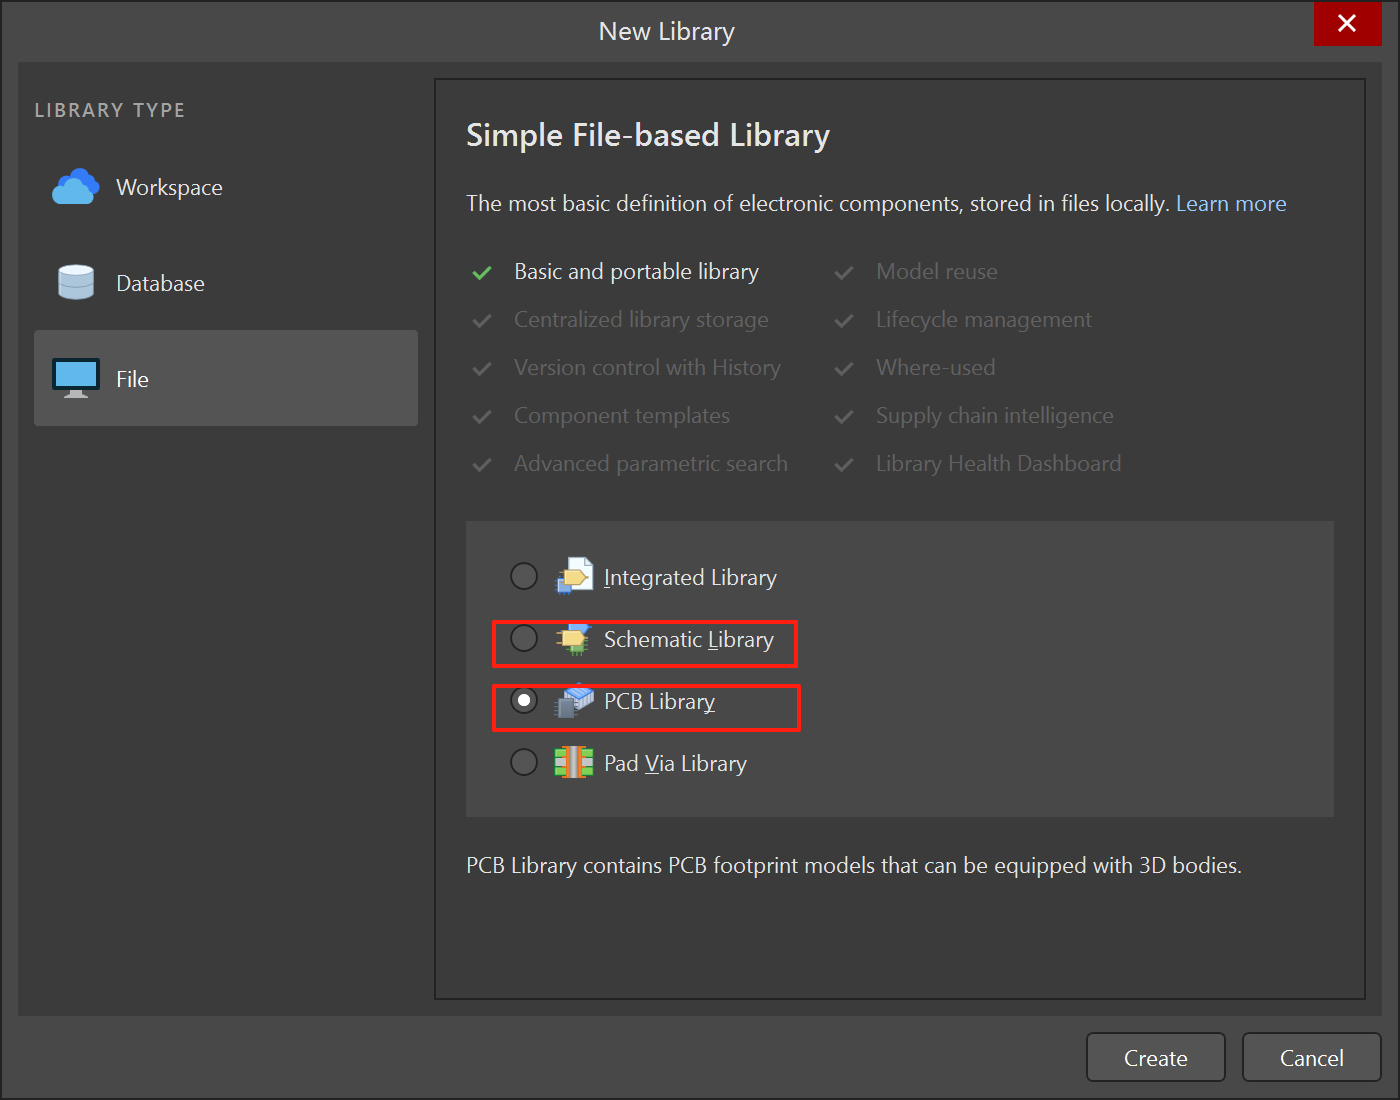Click the PCB Library description sentence
This screenshot has width=1400, height=1100.
tap(854, 866)
